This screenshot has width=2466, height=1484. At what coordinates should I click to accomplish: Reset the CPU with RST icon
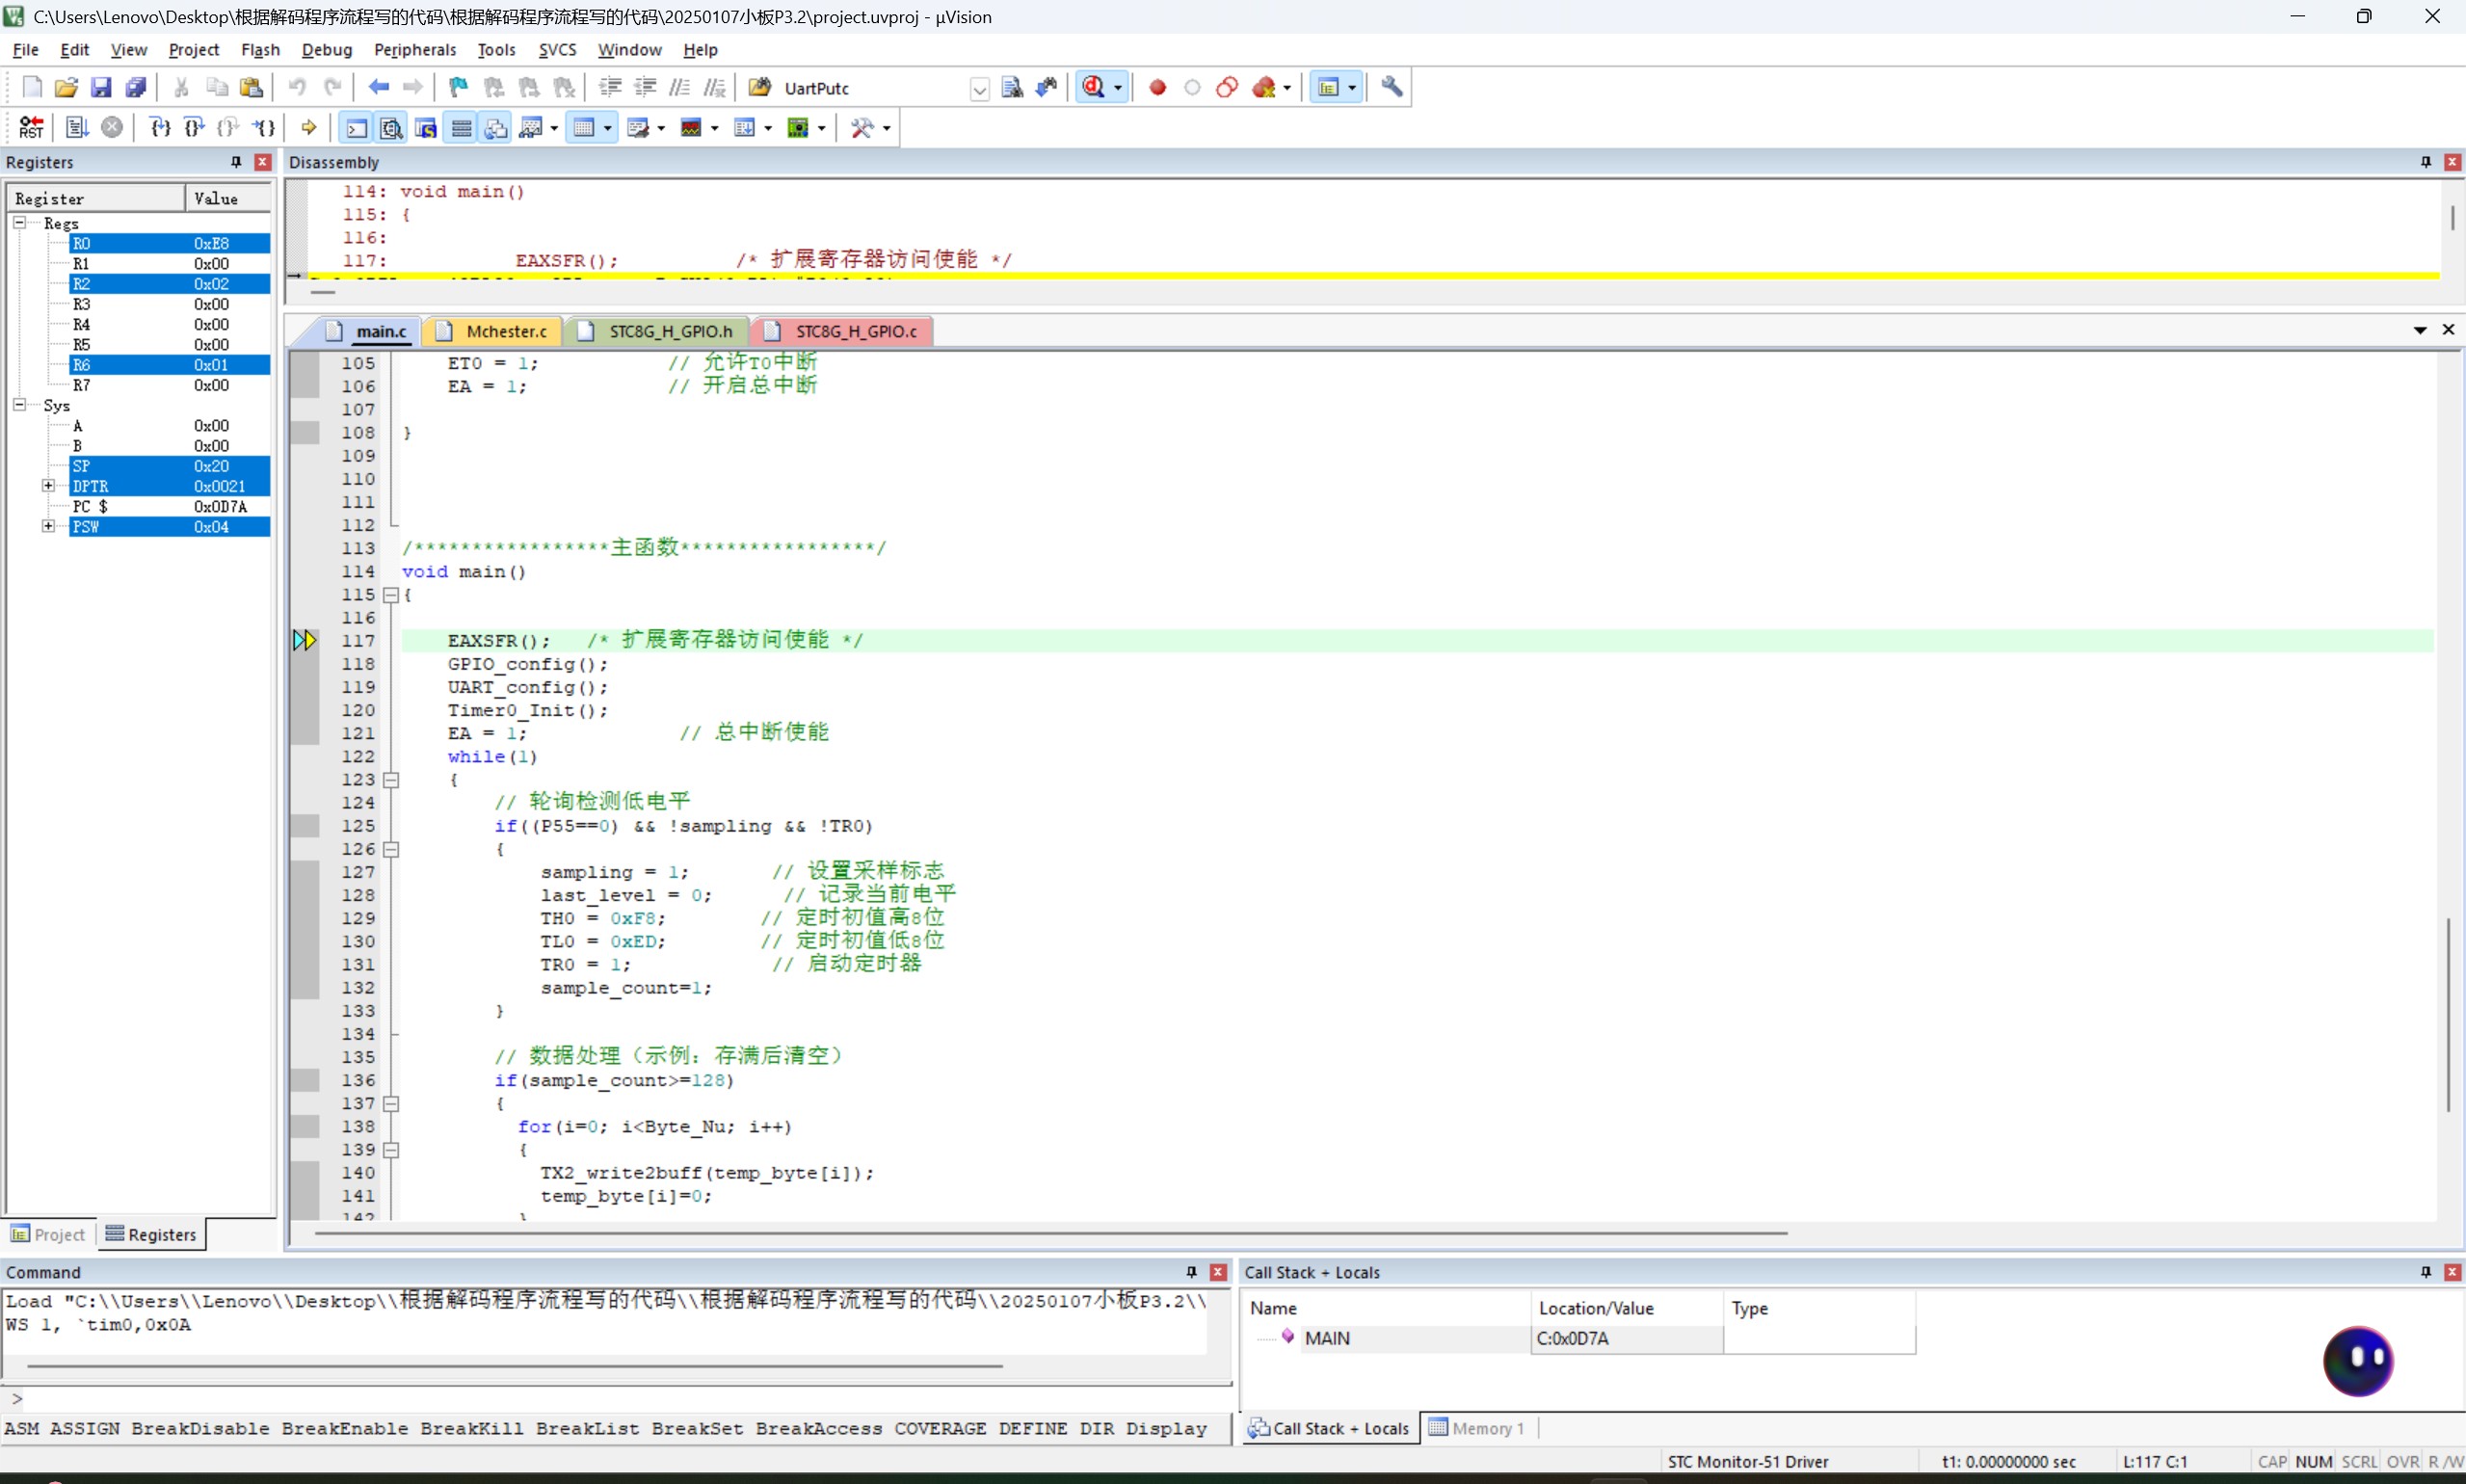(31, 127)
